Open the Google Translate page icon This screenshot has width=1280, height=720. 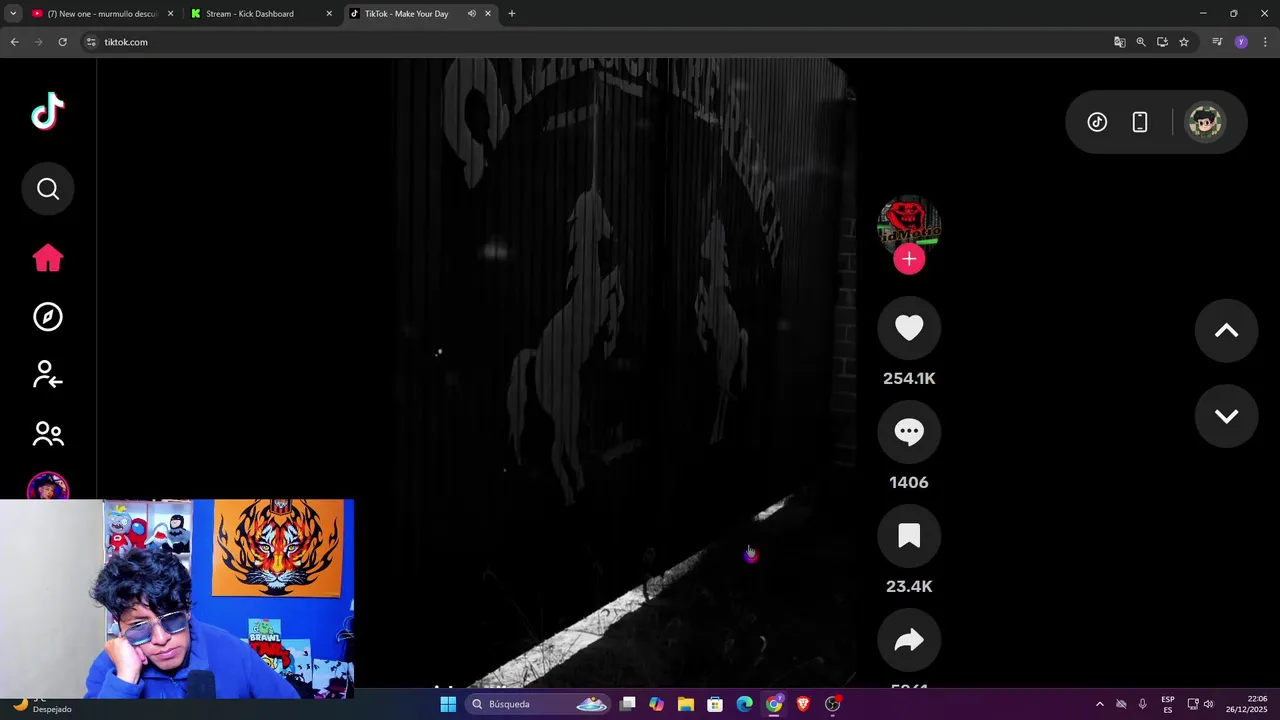point(1119,42)
